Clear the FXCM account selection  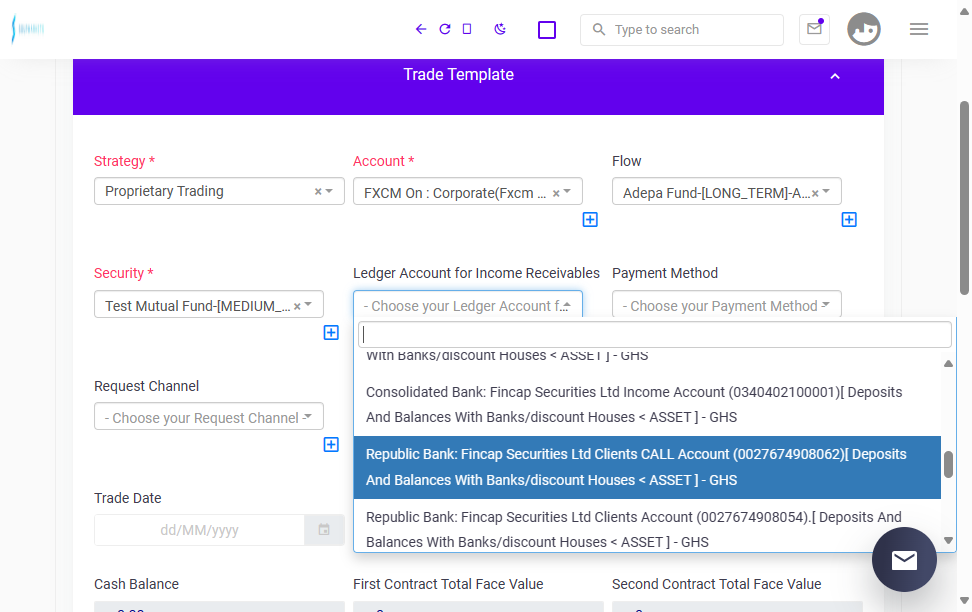(x=556, y=193)
